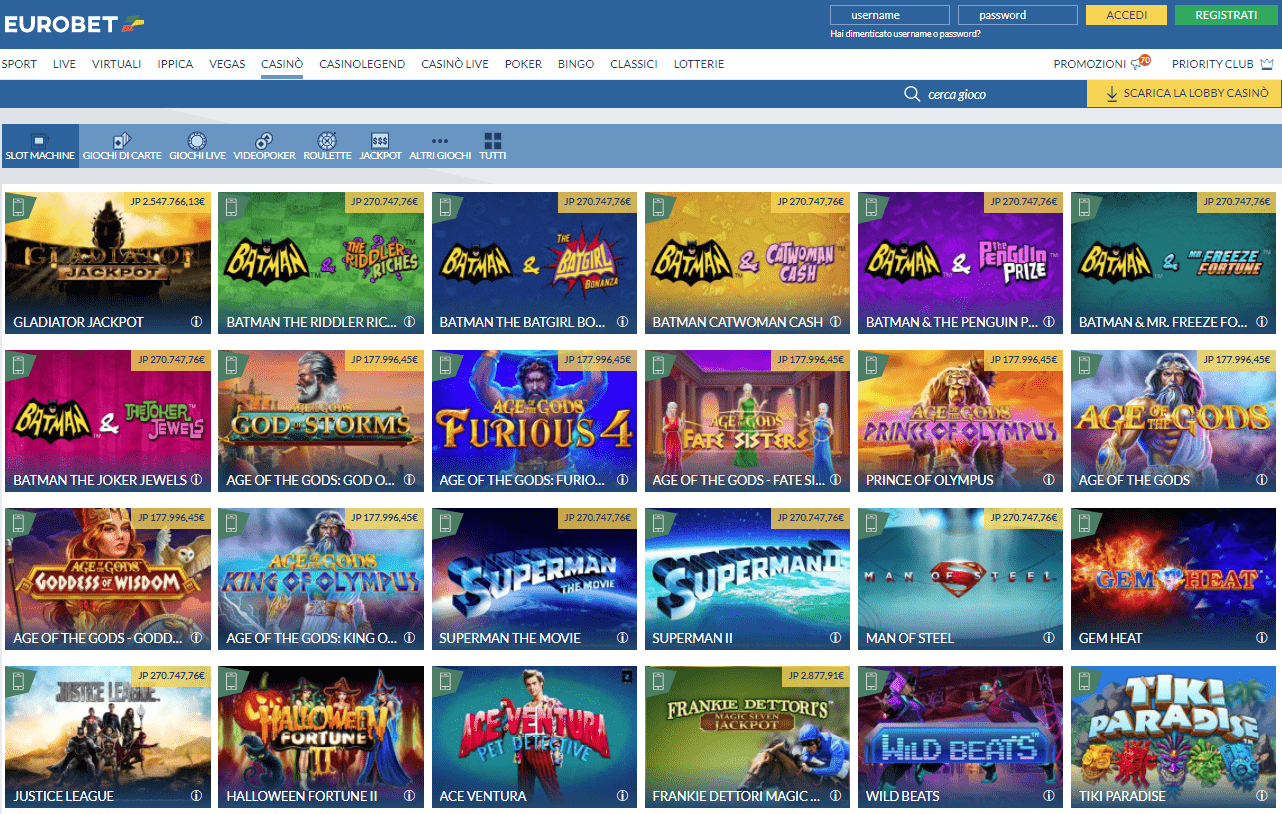Image resolution: width=1282 pixels, height=814 pixels.
Task: Click the JP 2.877,91€ jackpot label
Action: click(816, 676)
